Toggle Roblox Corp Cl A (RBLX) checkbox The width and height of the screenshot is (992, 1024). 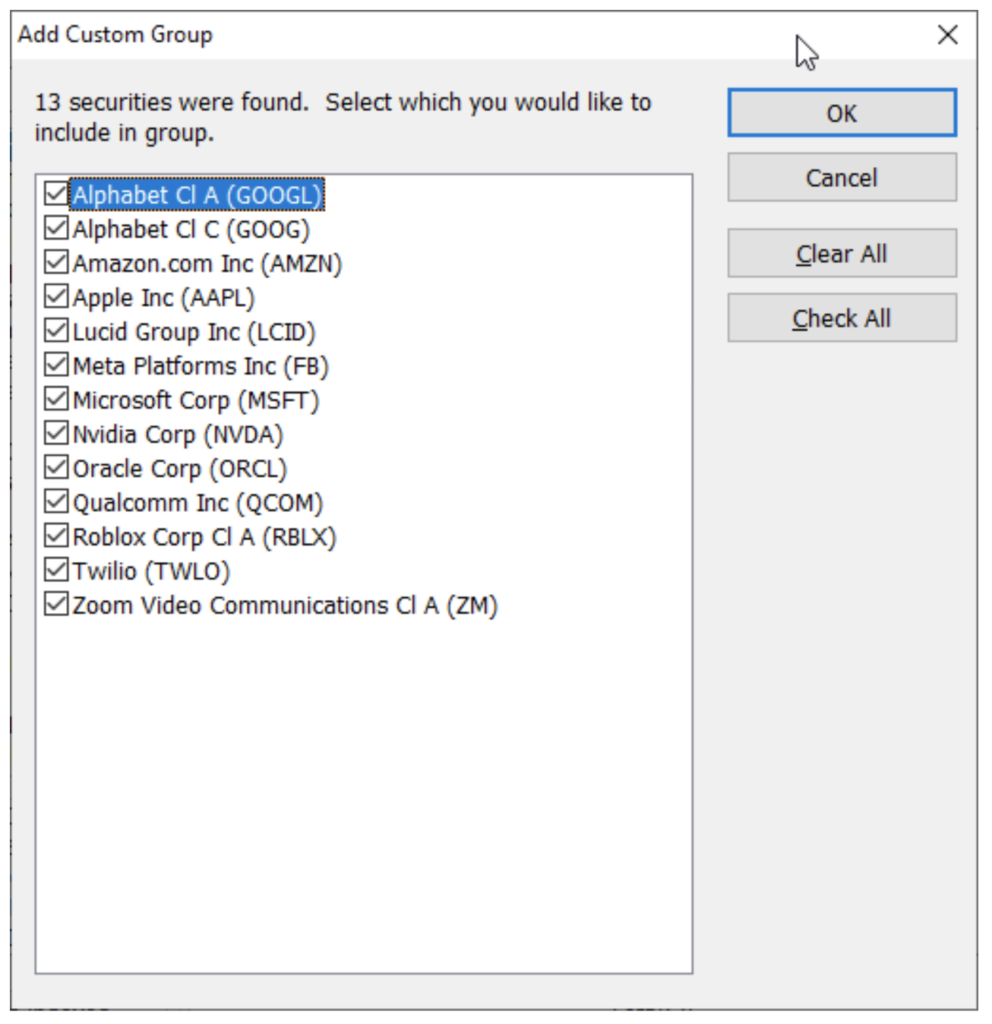(56, 536)
